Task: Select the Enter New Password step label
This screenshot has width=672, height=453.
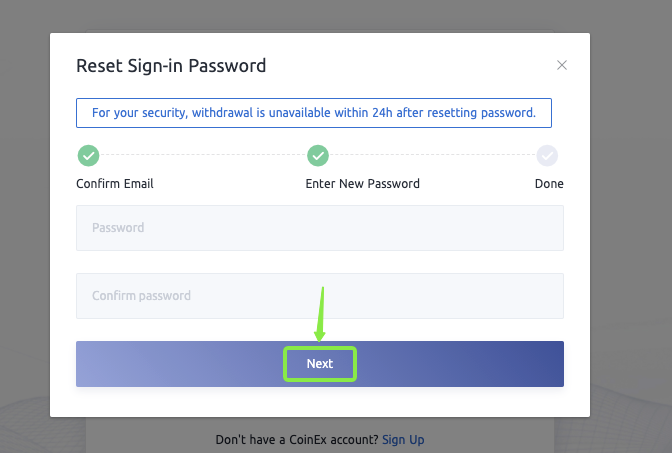Action: pos(362,184)
